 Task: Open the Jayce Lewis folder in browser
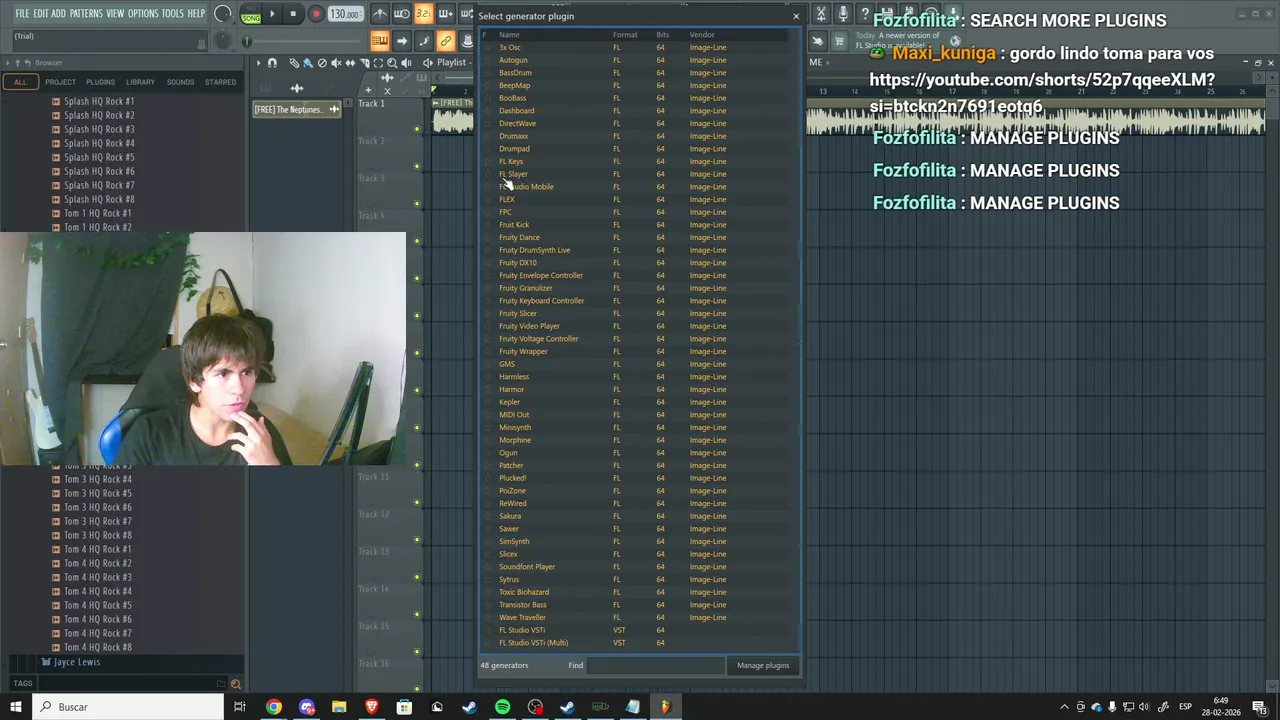[76, 662]
